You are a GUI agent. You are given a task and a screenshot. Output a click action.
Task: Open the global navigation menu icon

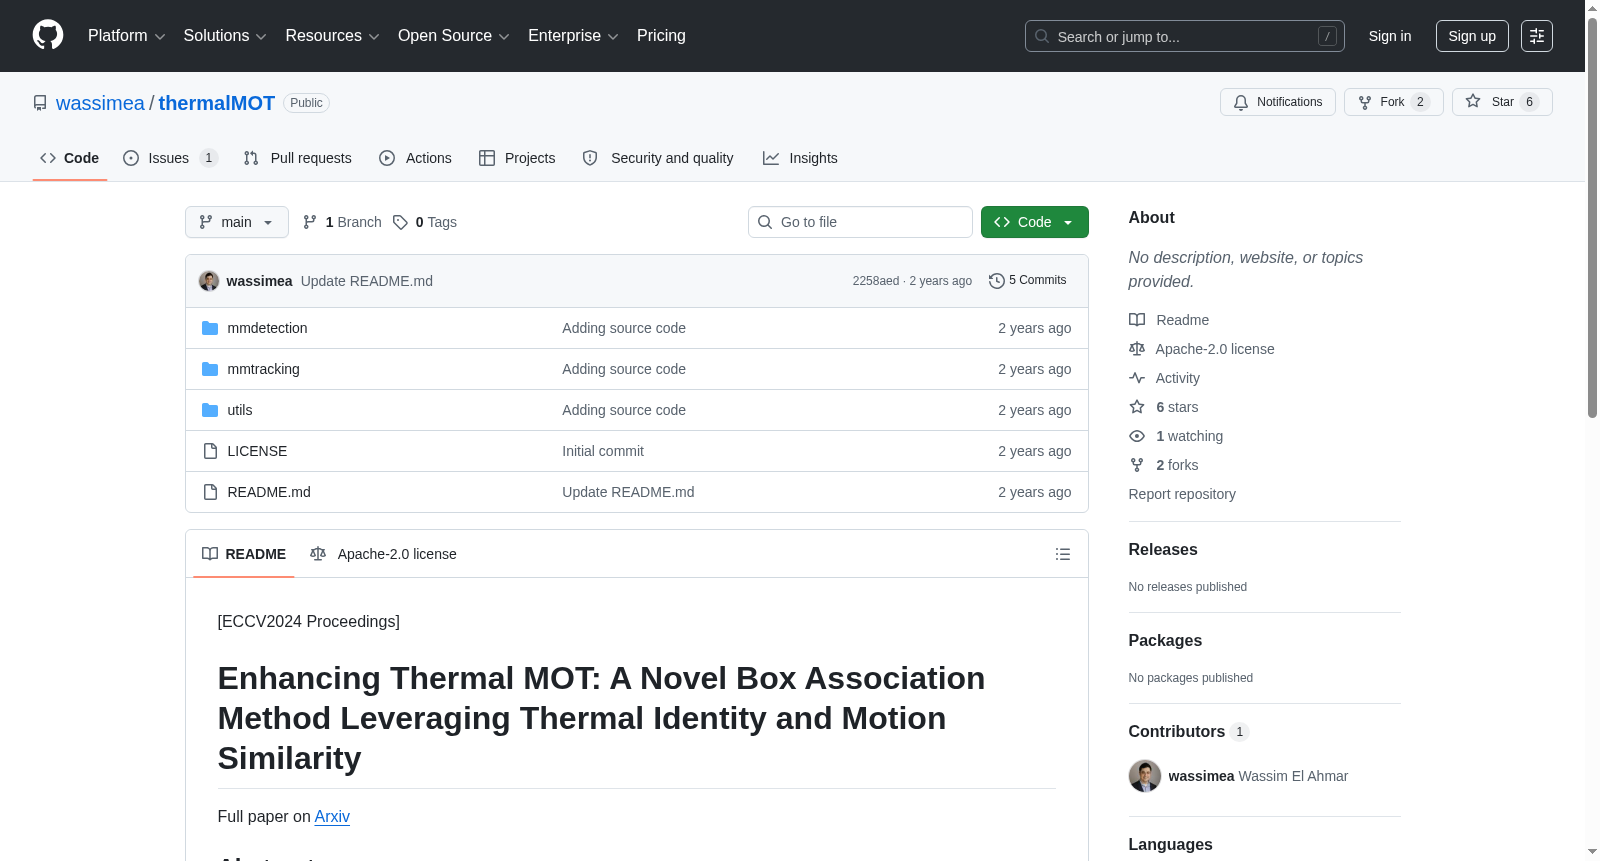(1537, 36)
